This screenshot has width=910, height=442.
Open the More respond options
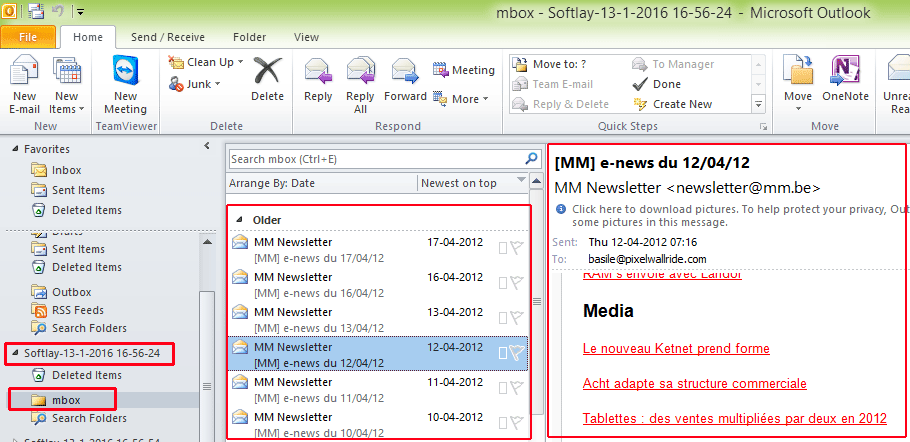[461, 99]
